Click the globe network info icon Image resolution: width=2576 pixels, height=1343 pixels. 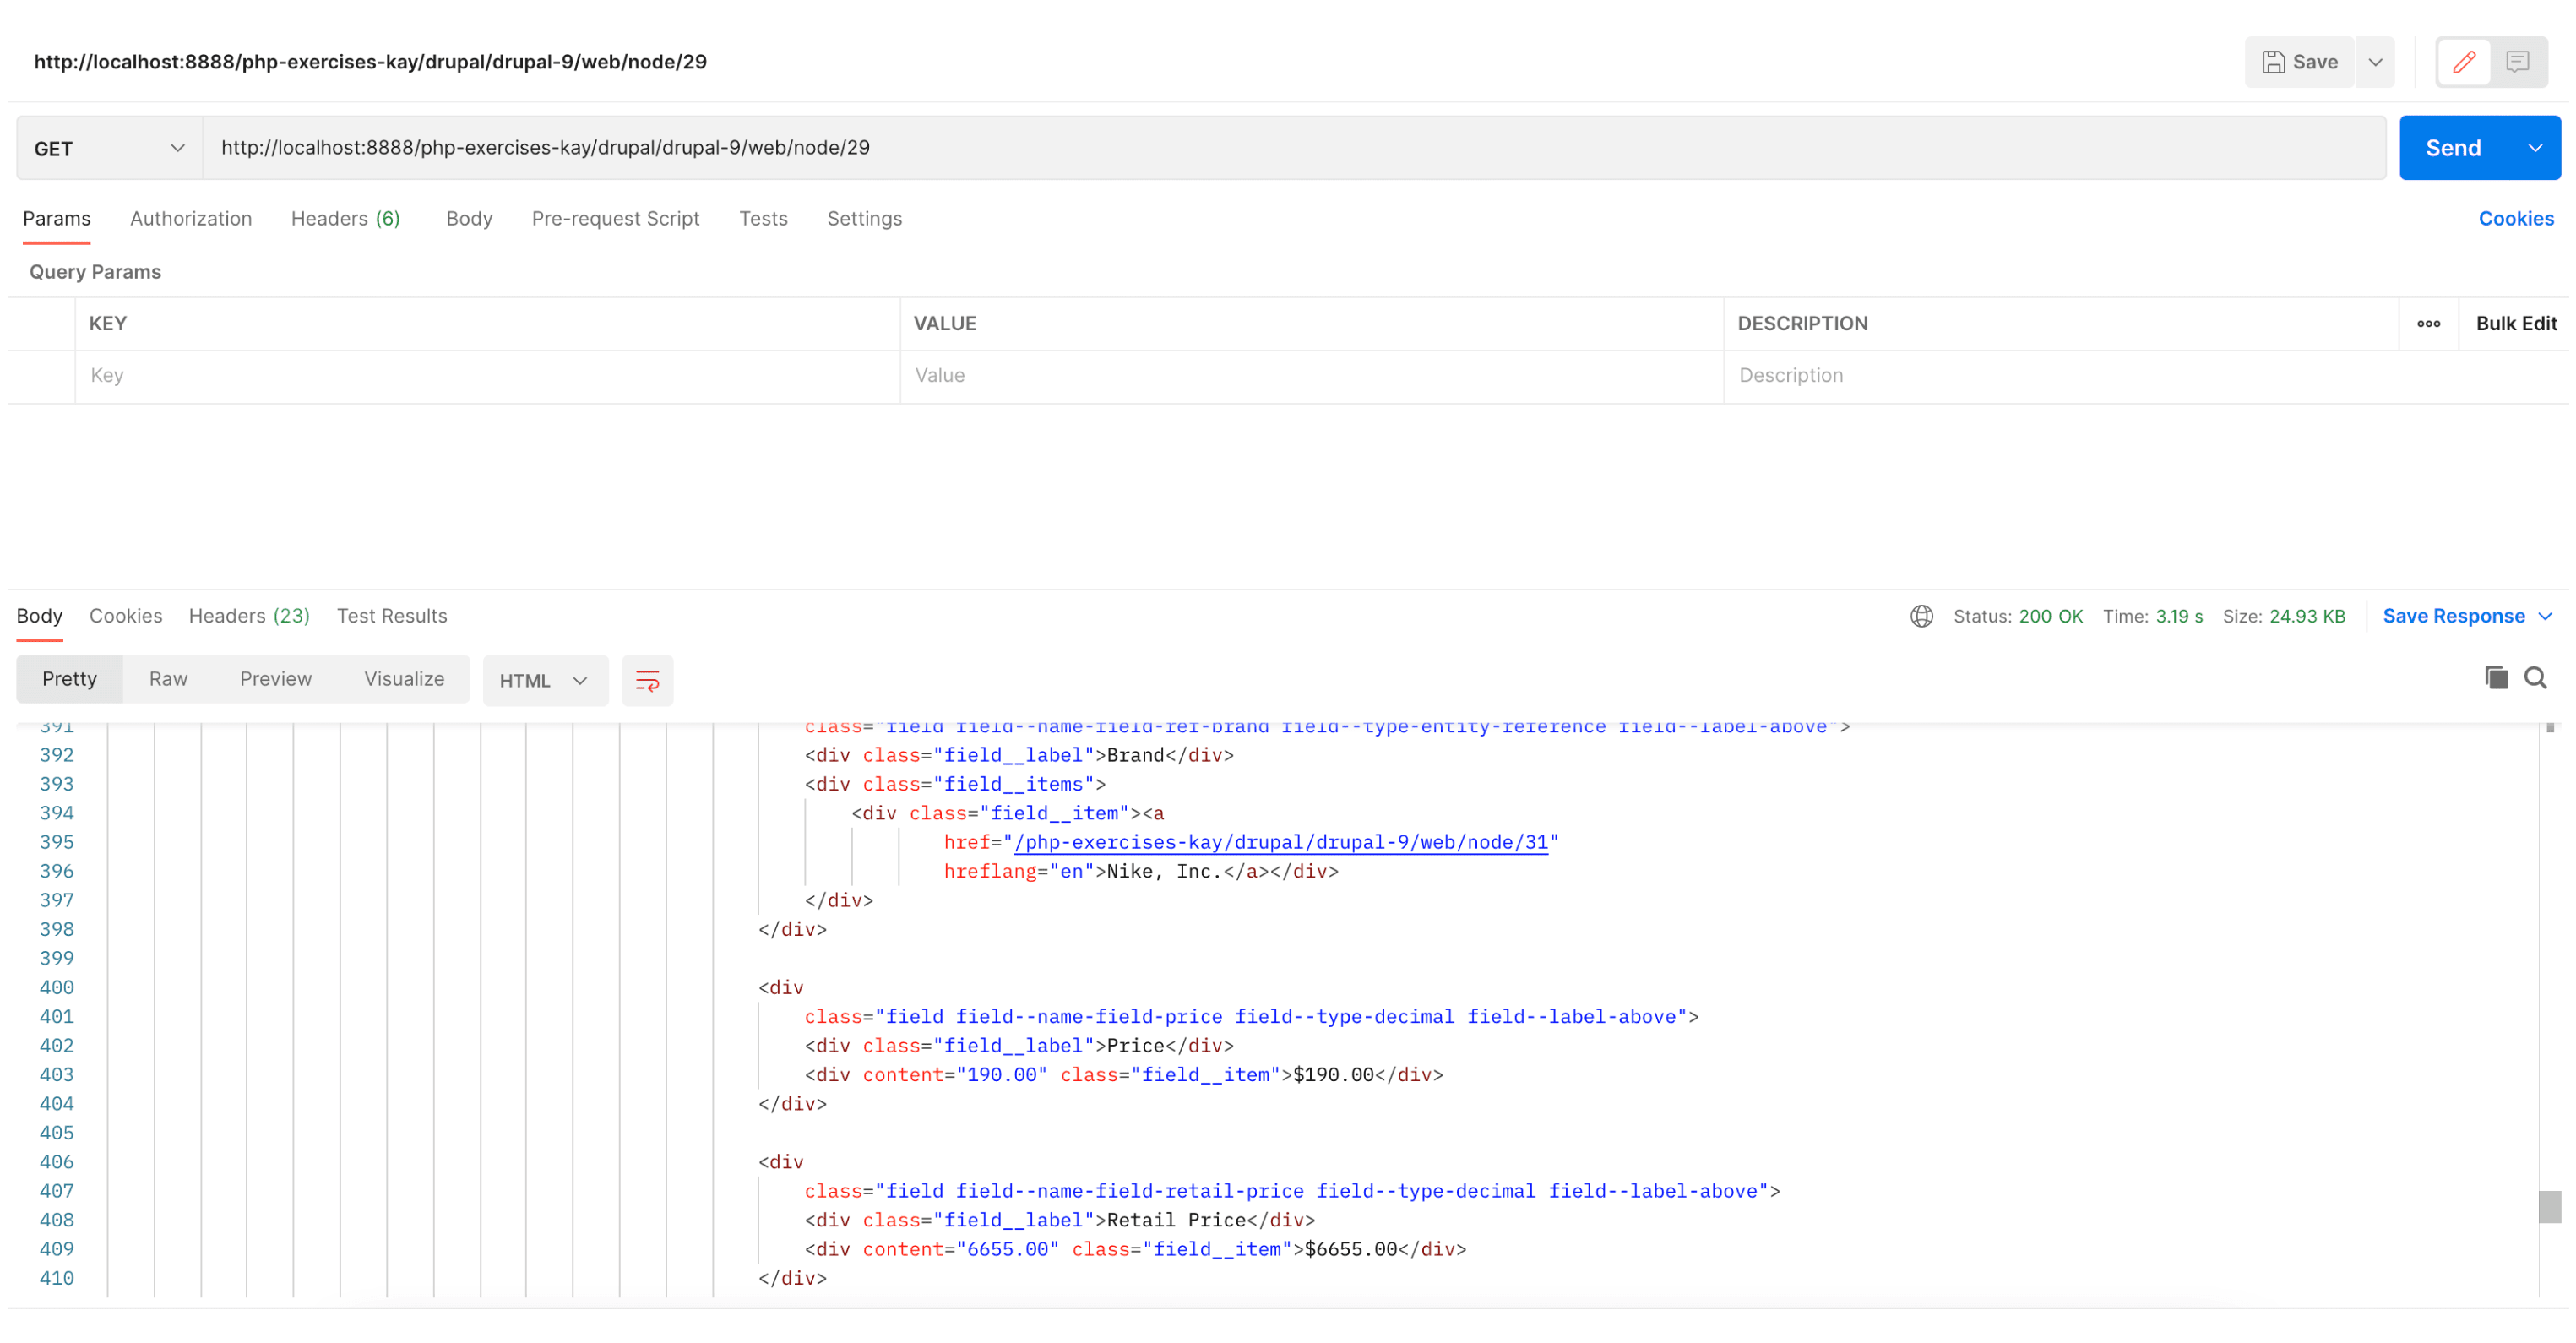point(1921,616)
